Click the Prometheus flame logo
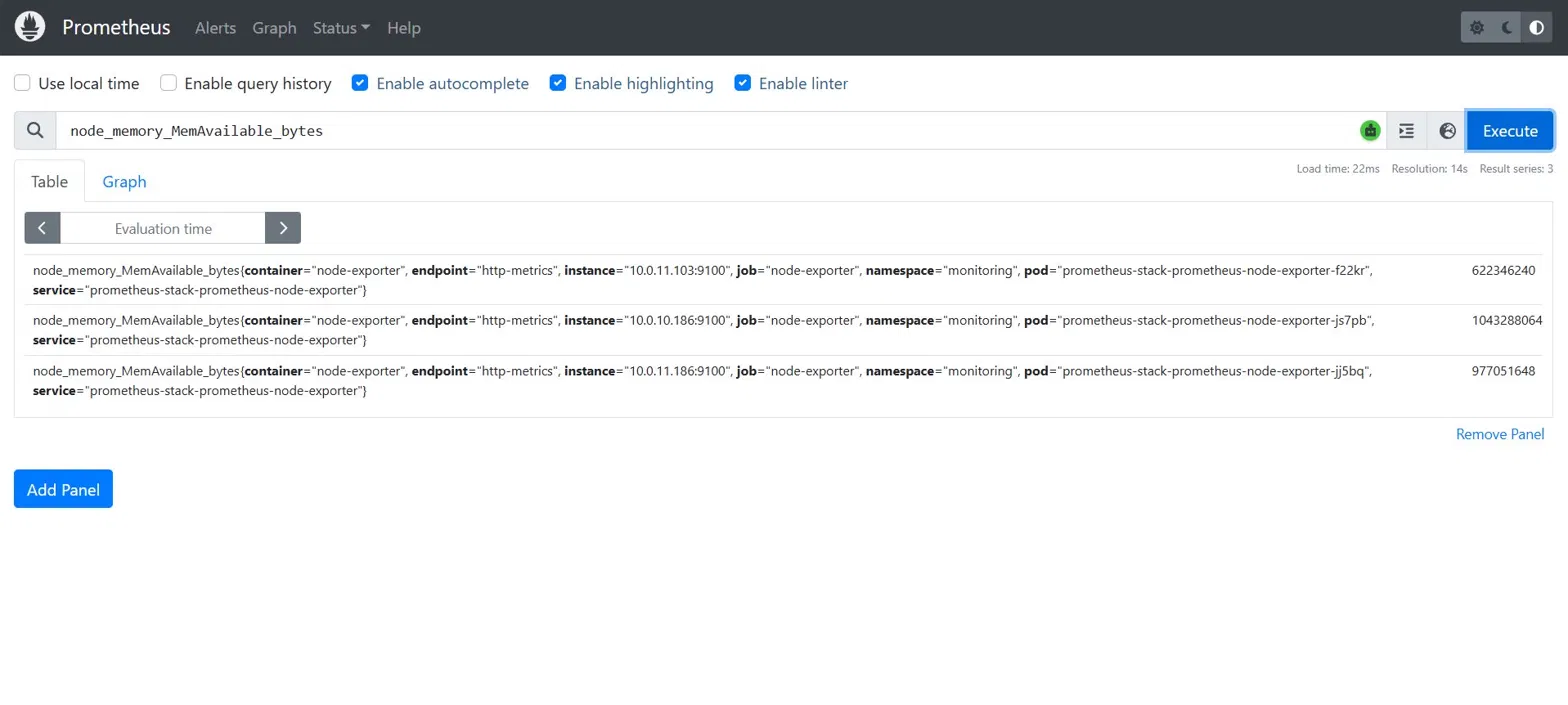The width and height of the screenshot is (1568, 705). coord(31,27)
